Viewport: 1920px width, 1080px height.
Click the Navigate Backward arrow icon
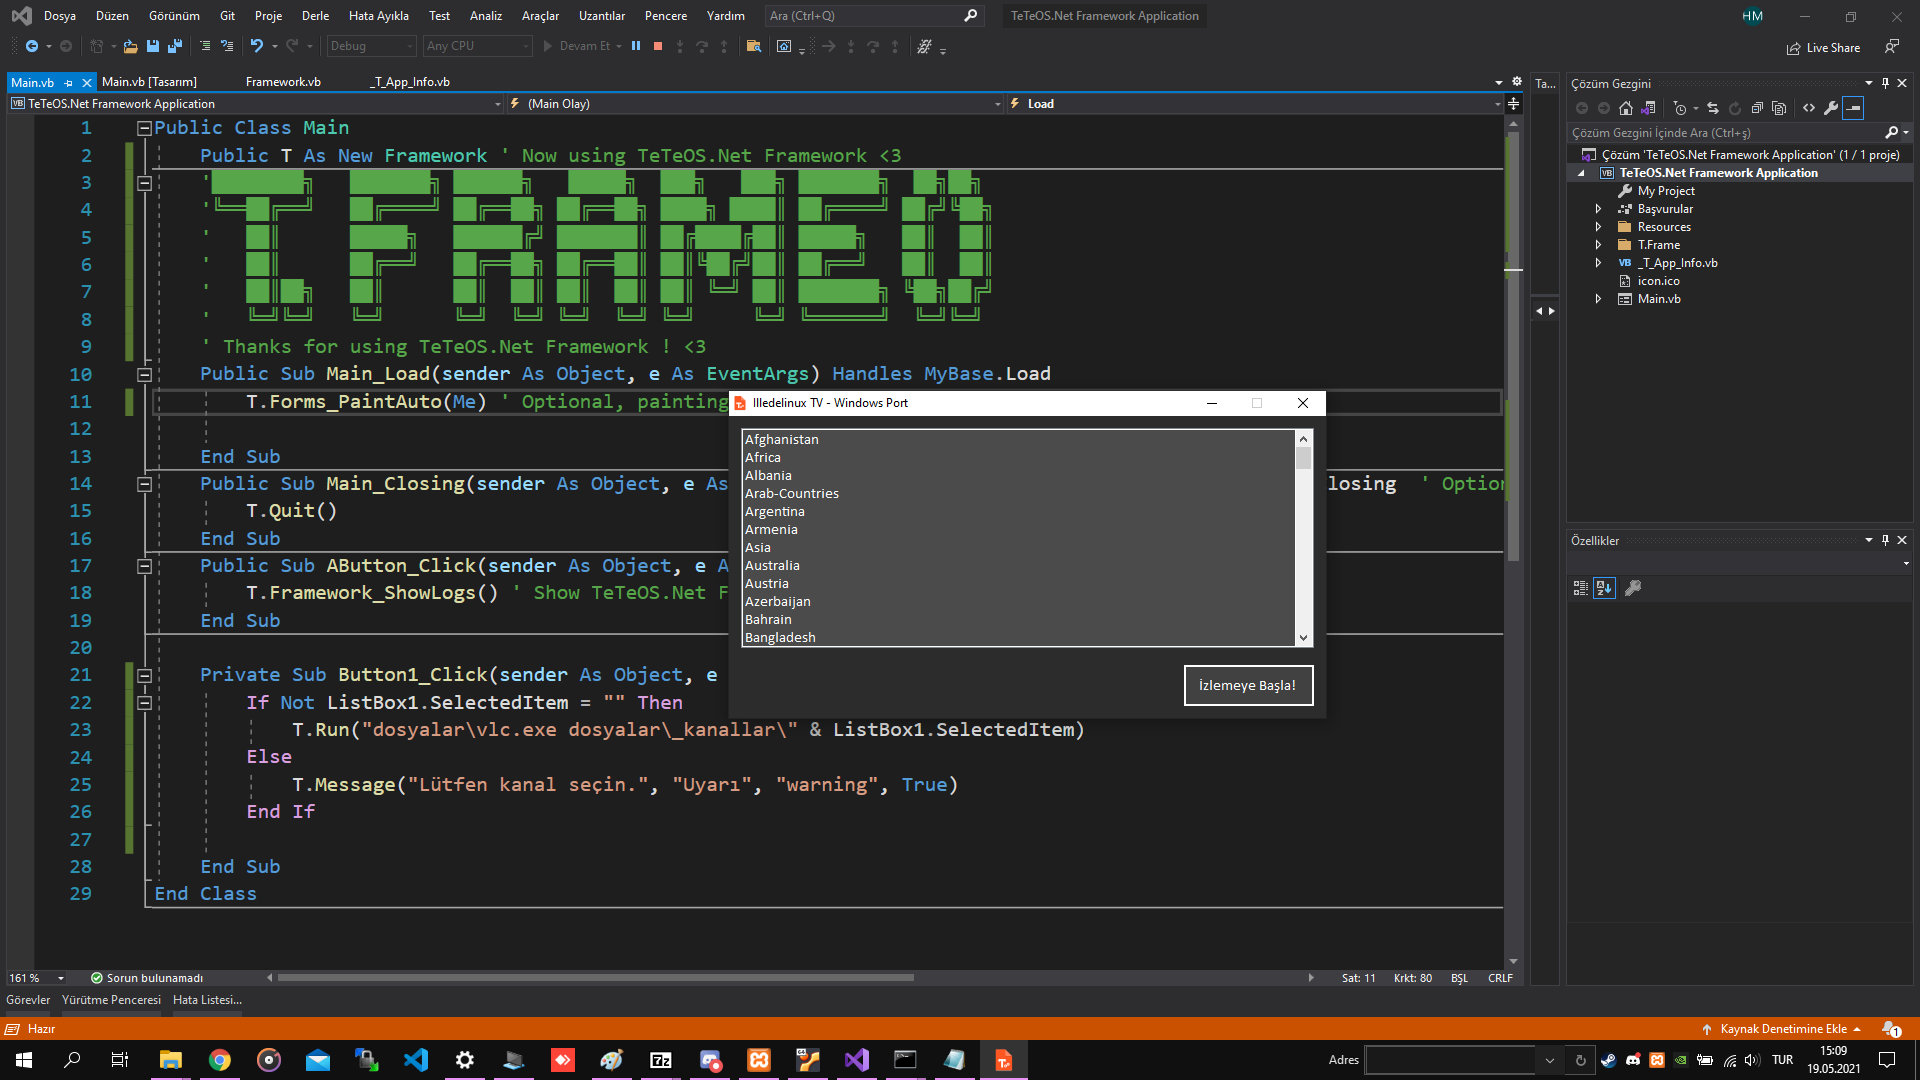point(32,46)
